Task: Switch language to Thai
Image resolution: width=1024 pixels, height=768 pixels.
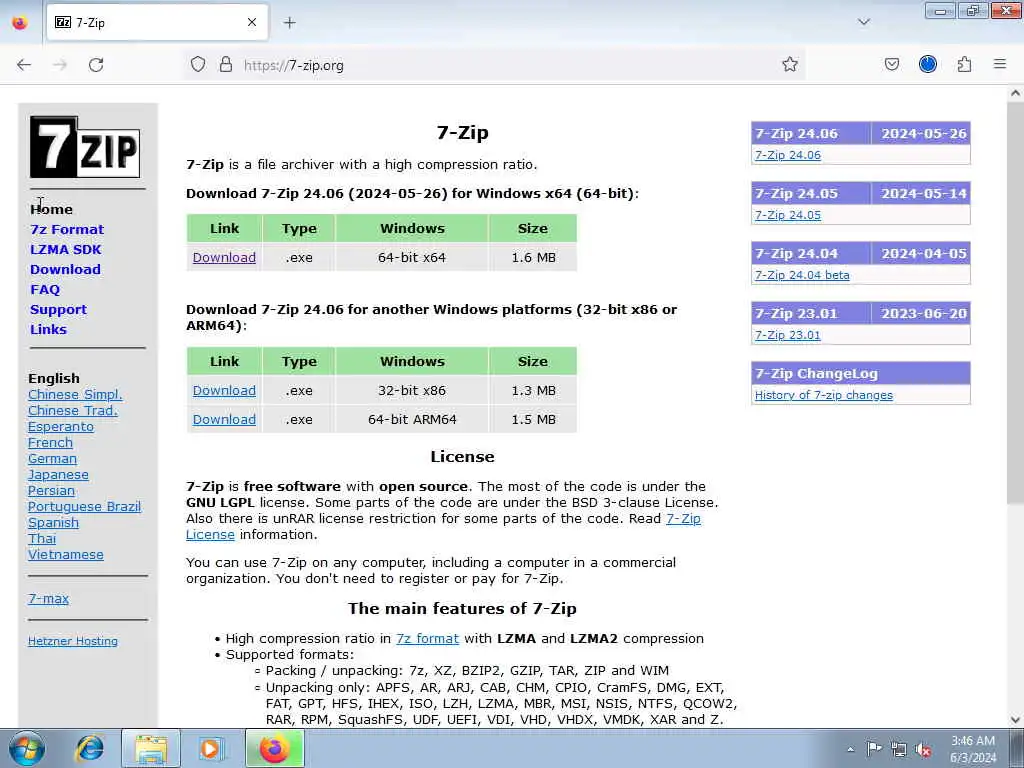Action: tap(42, 538)
